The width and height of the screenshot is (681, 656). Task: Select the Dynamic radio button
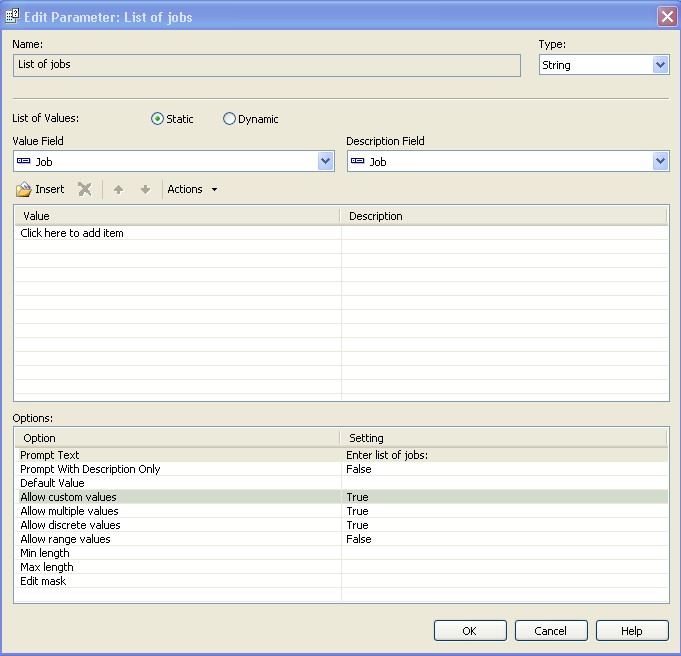(229, 119)
